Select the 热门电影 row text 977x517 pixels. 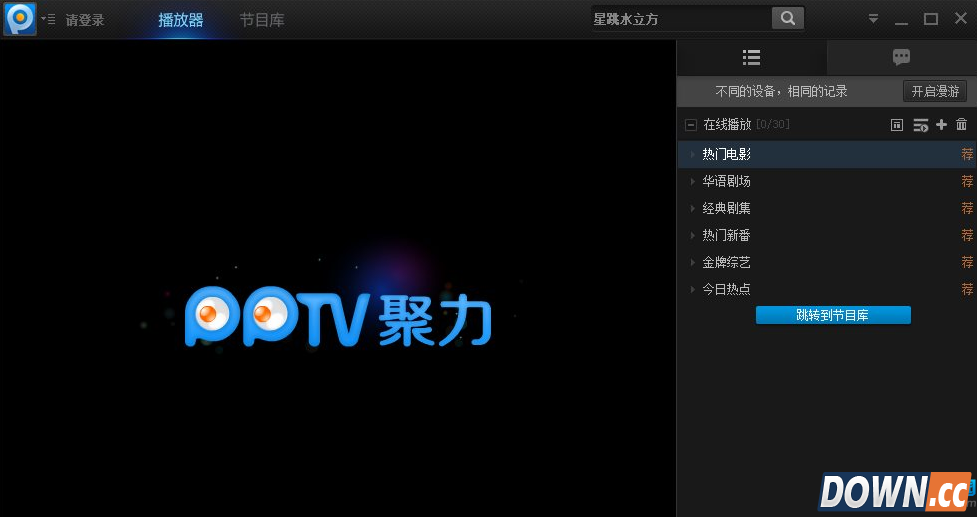(727, 154)
